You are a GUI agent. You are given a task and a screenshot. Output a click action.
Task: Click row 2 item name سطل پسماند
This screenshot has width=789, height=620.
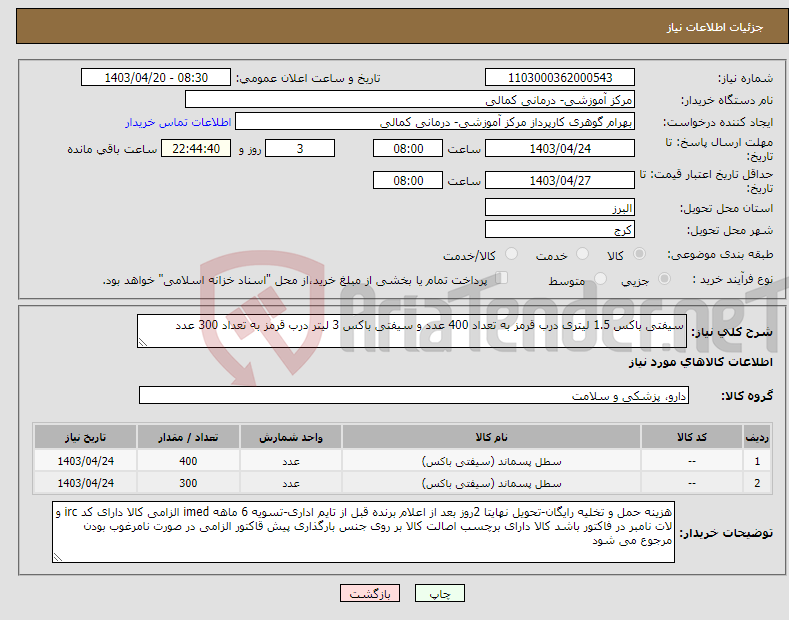click(x=491, y=483)
